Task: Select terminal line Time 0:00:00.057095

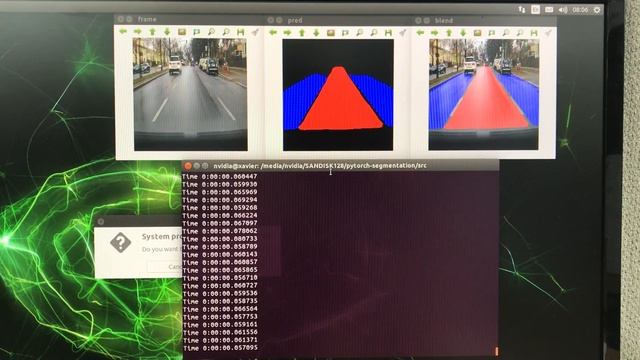Action: [x=220, y=348]
